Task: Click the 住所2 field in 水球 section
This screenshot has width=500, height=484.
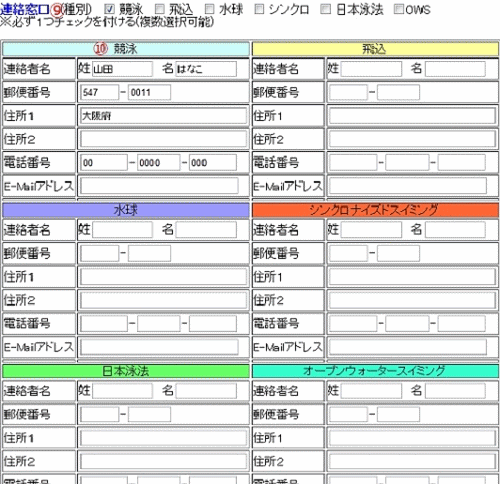Action: click(163, 300)
